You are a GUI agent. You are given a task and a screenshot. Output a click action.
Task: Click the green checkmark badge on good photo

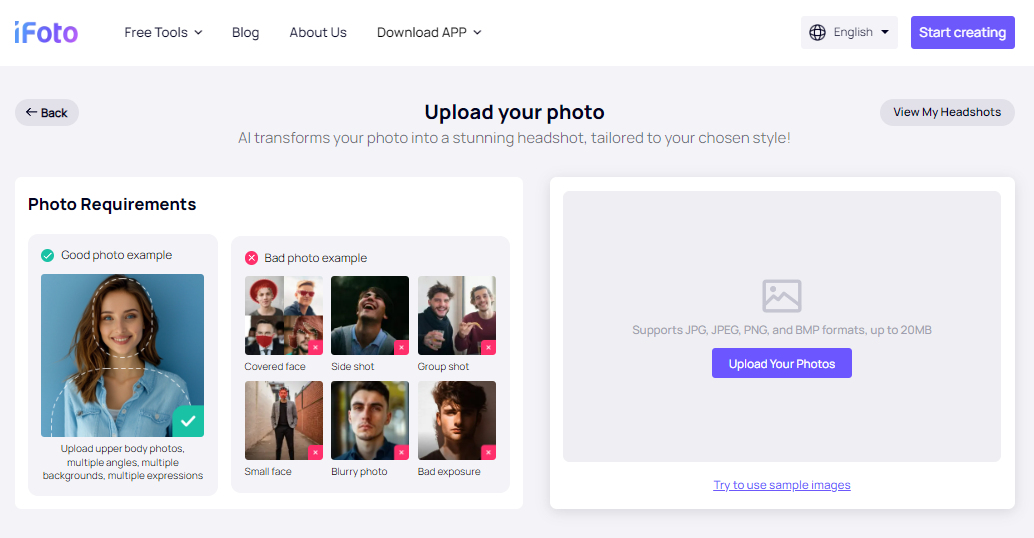[x=188, y=421]
